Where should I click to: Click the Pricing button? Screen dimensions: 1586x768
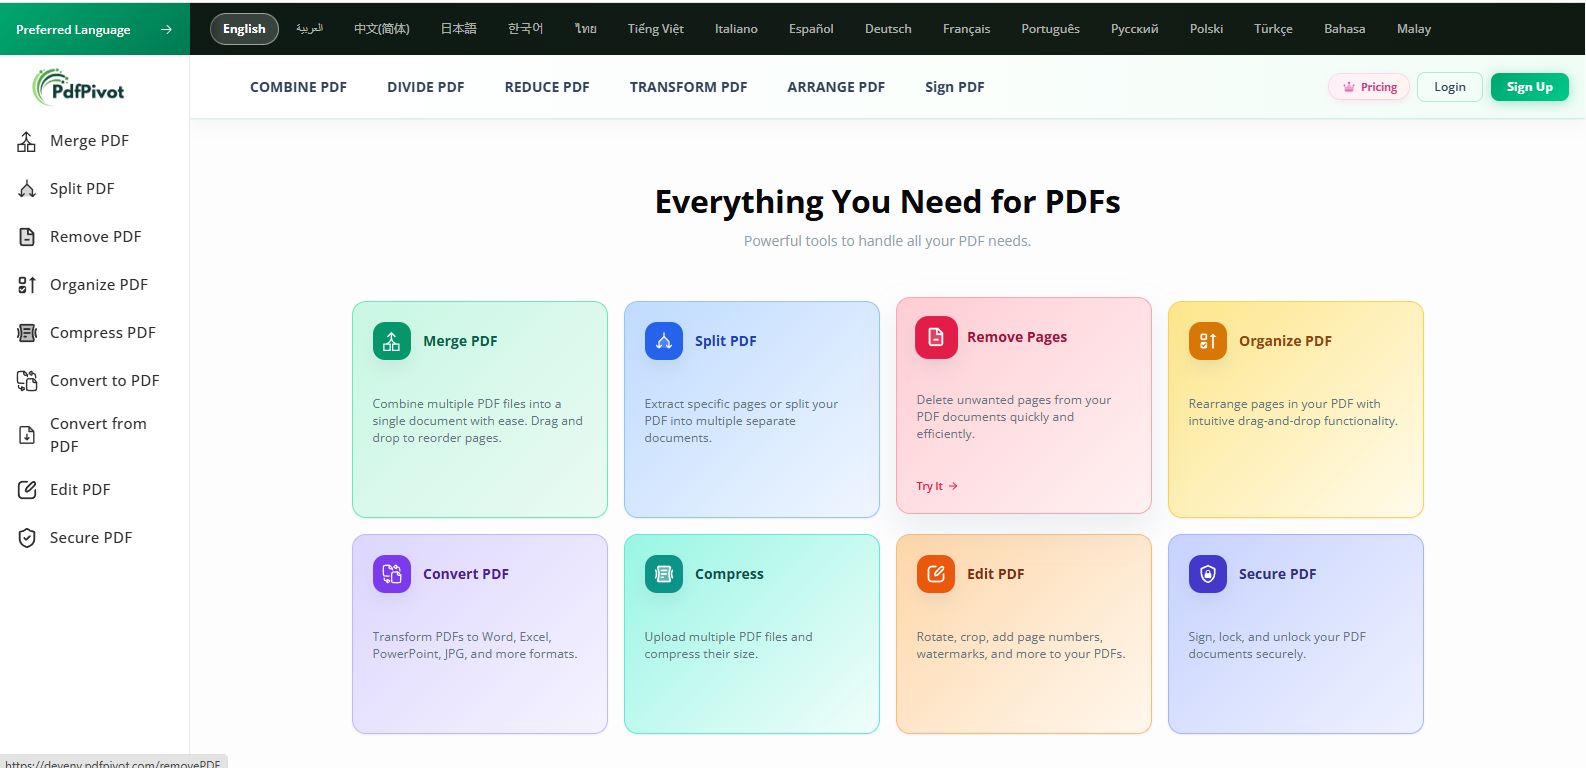[1369, 87]
